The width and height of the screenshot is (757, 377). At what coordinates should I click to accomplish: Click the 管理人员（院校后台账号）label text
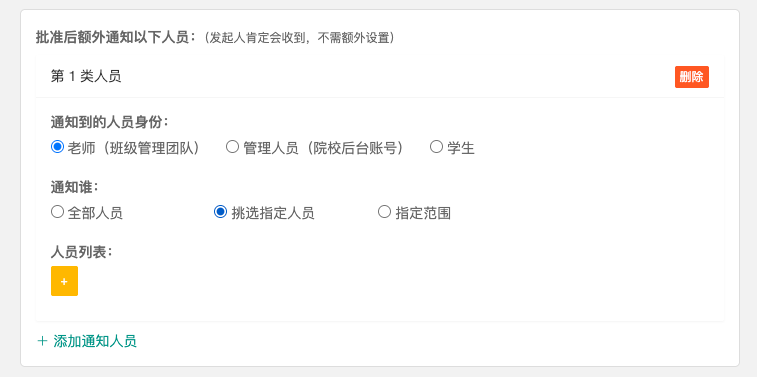click(x=324, y=148)
